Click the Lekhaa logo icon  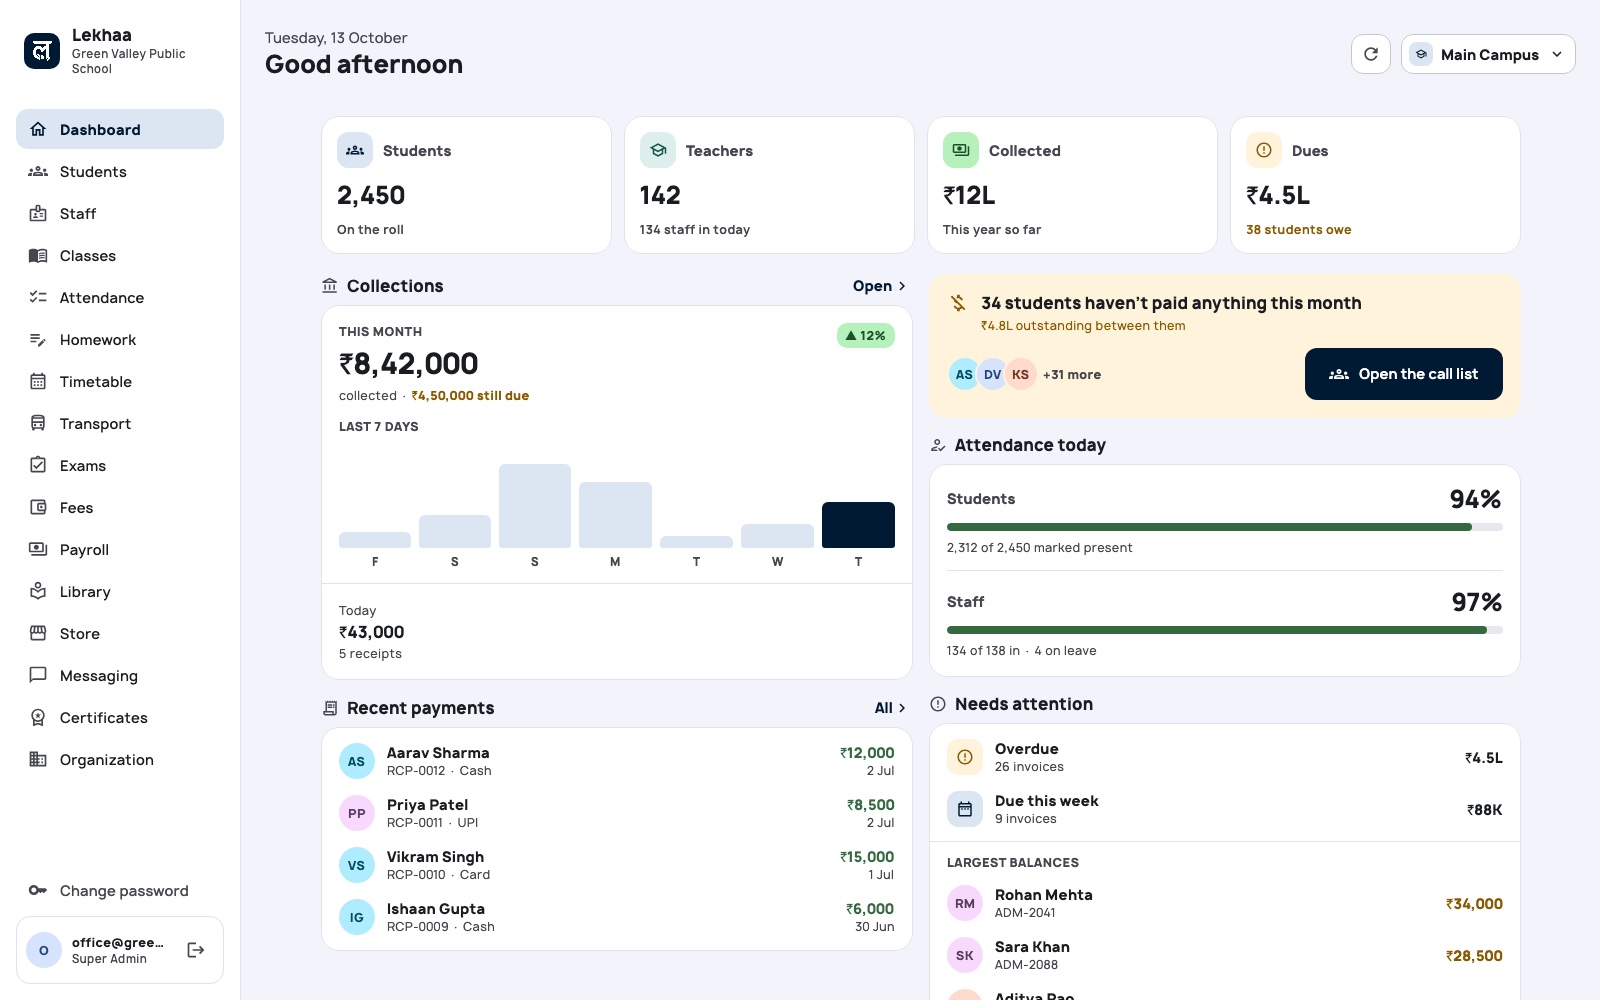(x=42, y=51)
